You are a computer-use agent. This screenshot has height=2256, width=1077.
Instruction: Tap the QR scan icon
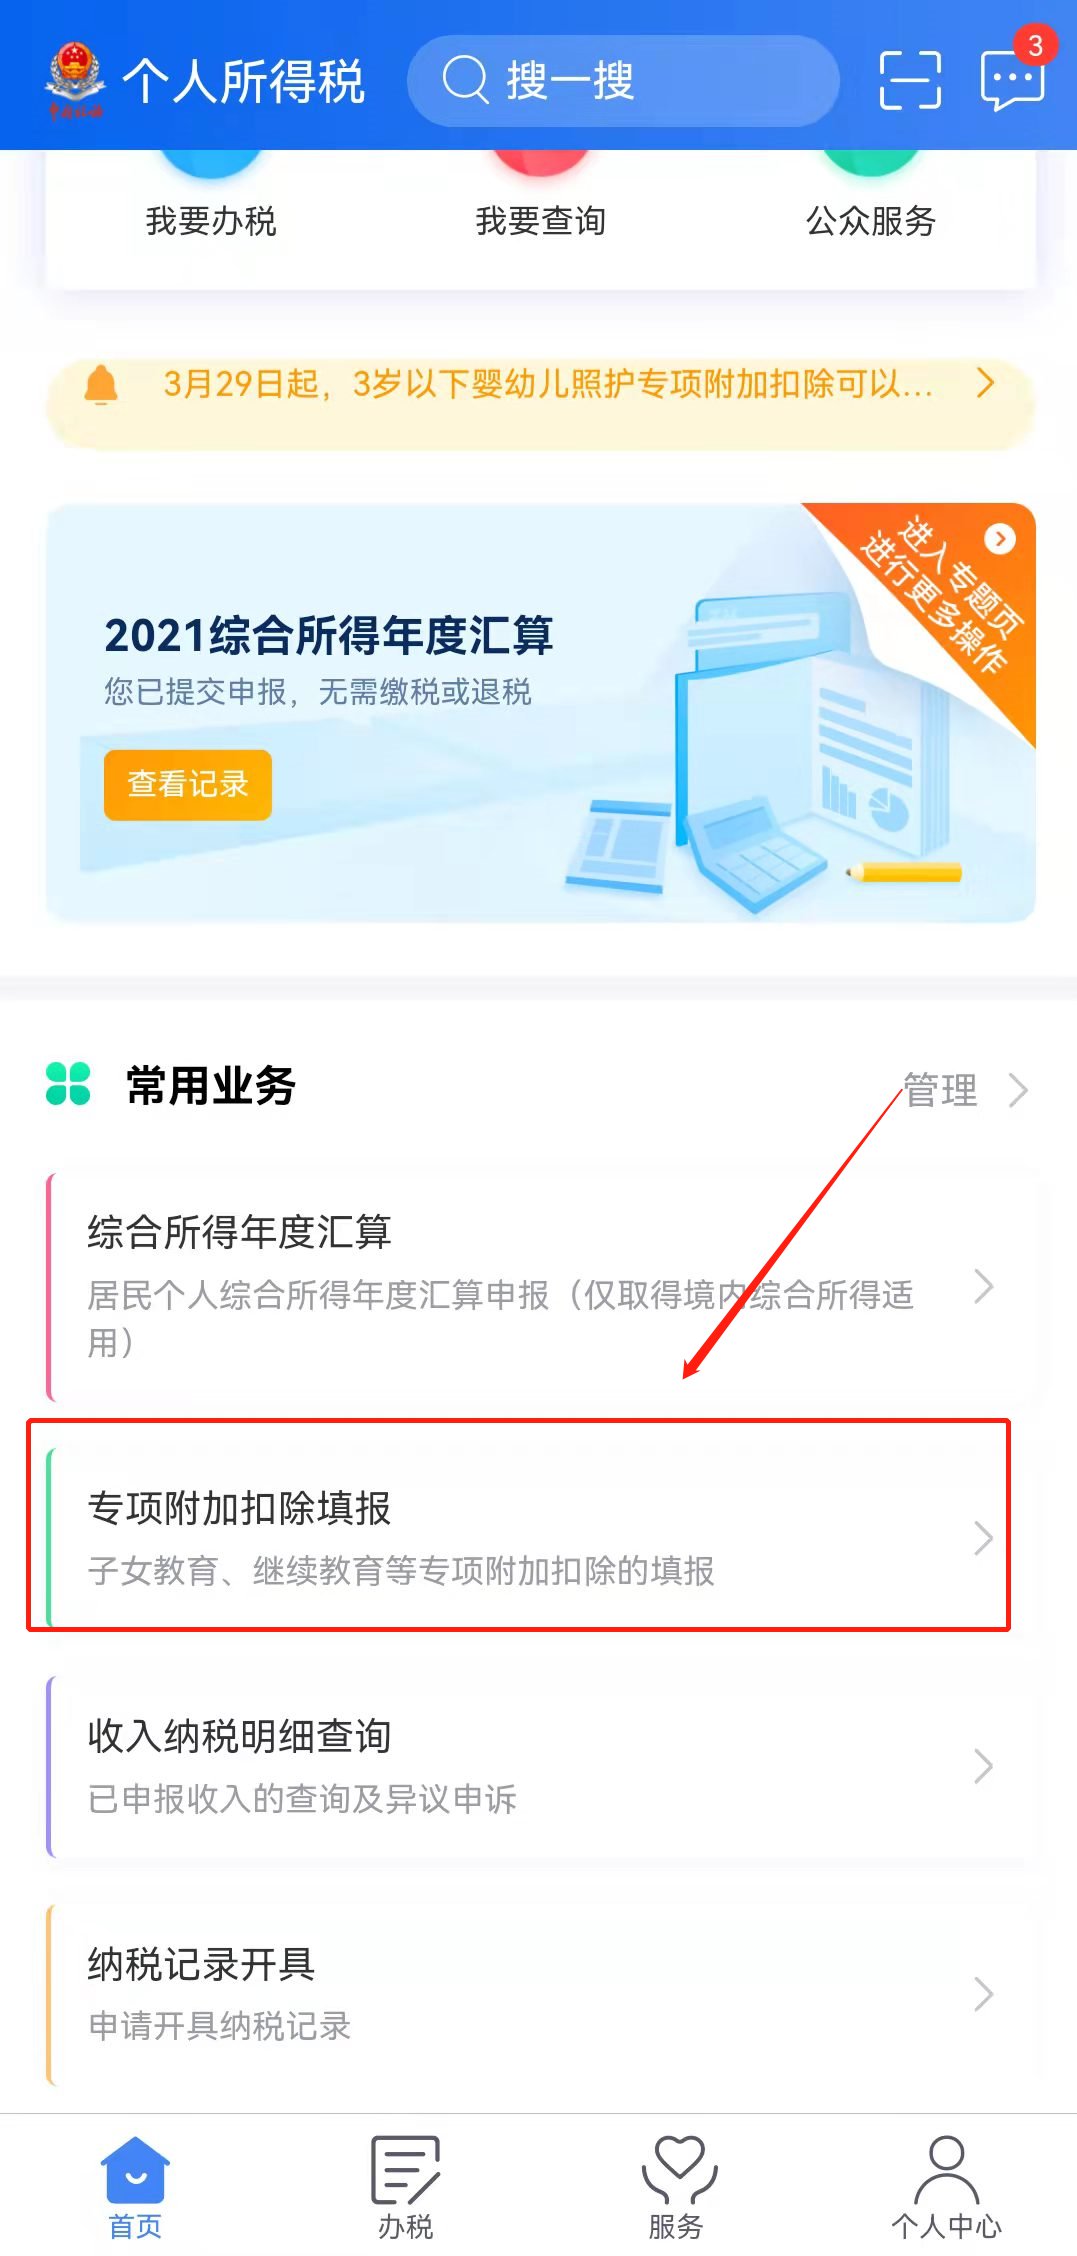pos(910,80)
